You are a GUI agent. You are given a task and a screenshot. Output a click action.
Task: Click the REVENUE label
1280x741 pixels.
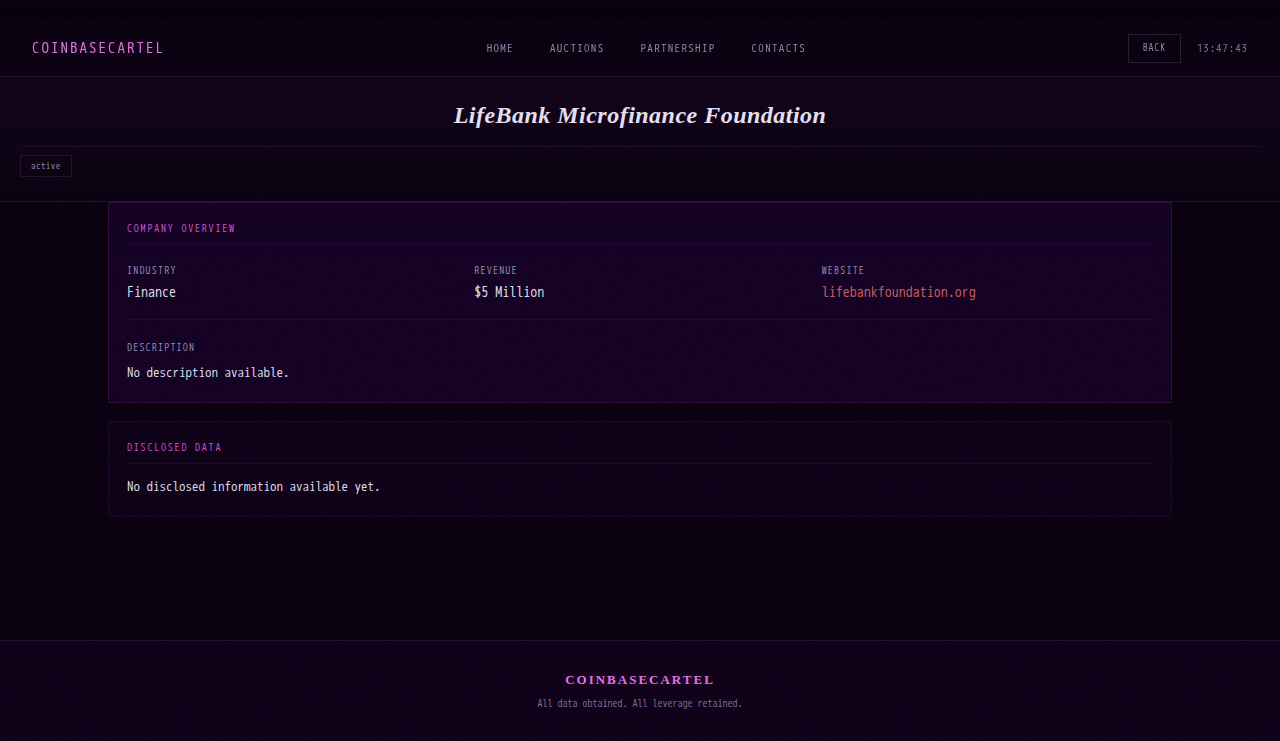point(496,271)
